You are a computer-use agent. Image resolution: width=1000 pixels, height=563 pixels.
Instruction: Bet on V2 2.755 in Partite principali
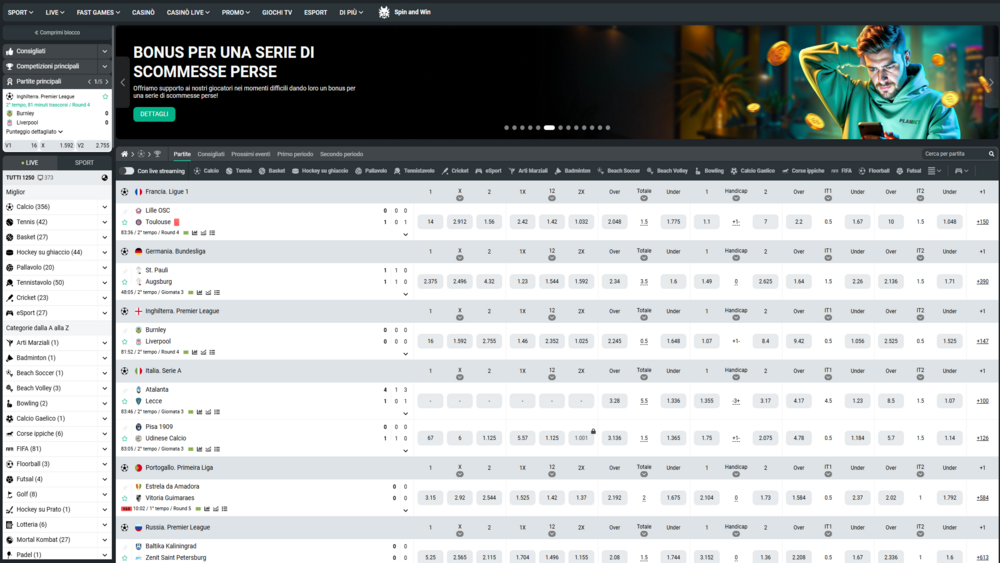(94, 145)
